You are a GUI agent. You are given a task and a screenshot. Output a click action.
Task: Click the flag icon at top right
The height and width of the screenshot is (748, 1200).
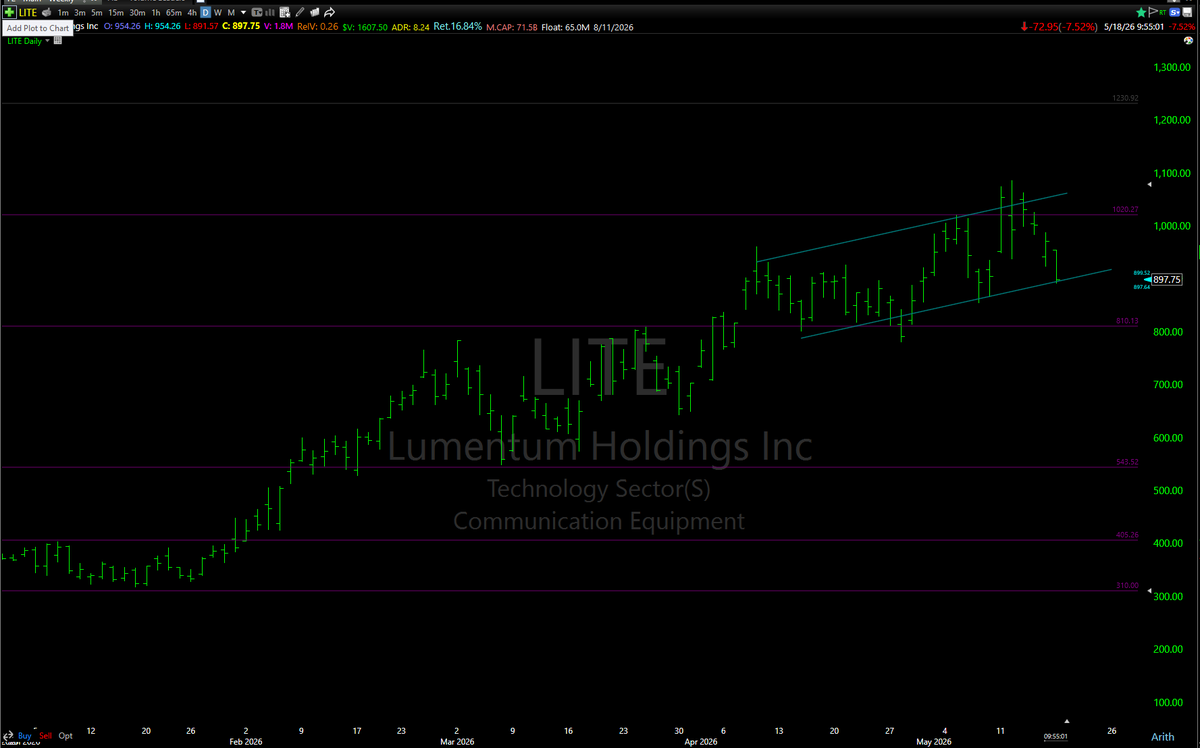pos(1153,13)
